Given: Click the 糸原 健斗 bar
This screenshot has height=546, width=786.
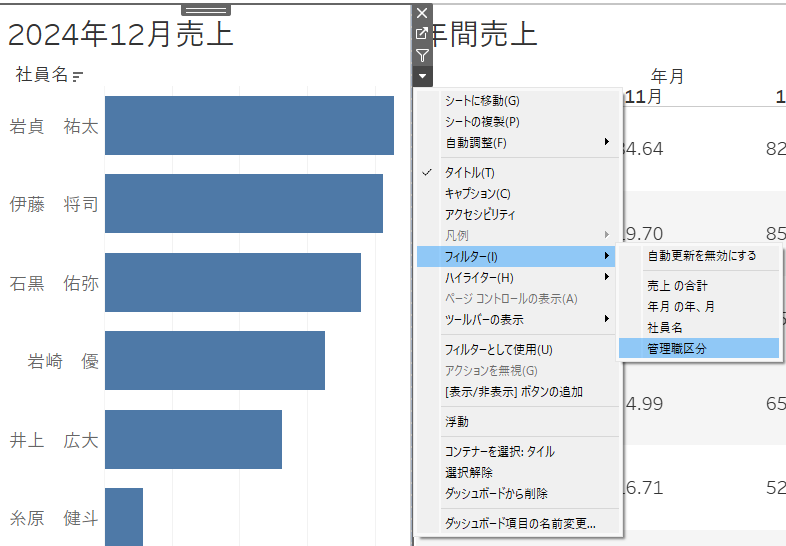Looking at the screenshot, I should click(x=124, y=517).
